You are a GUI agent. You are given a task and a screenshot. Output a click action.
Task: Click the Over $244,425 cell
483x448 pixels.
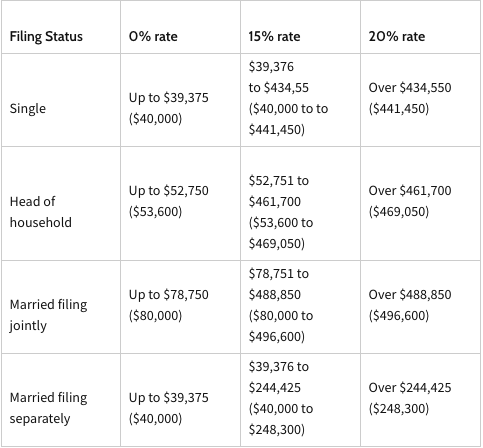click(x=420, y=400)
